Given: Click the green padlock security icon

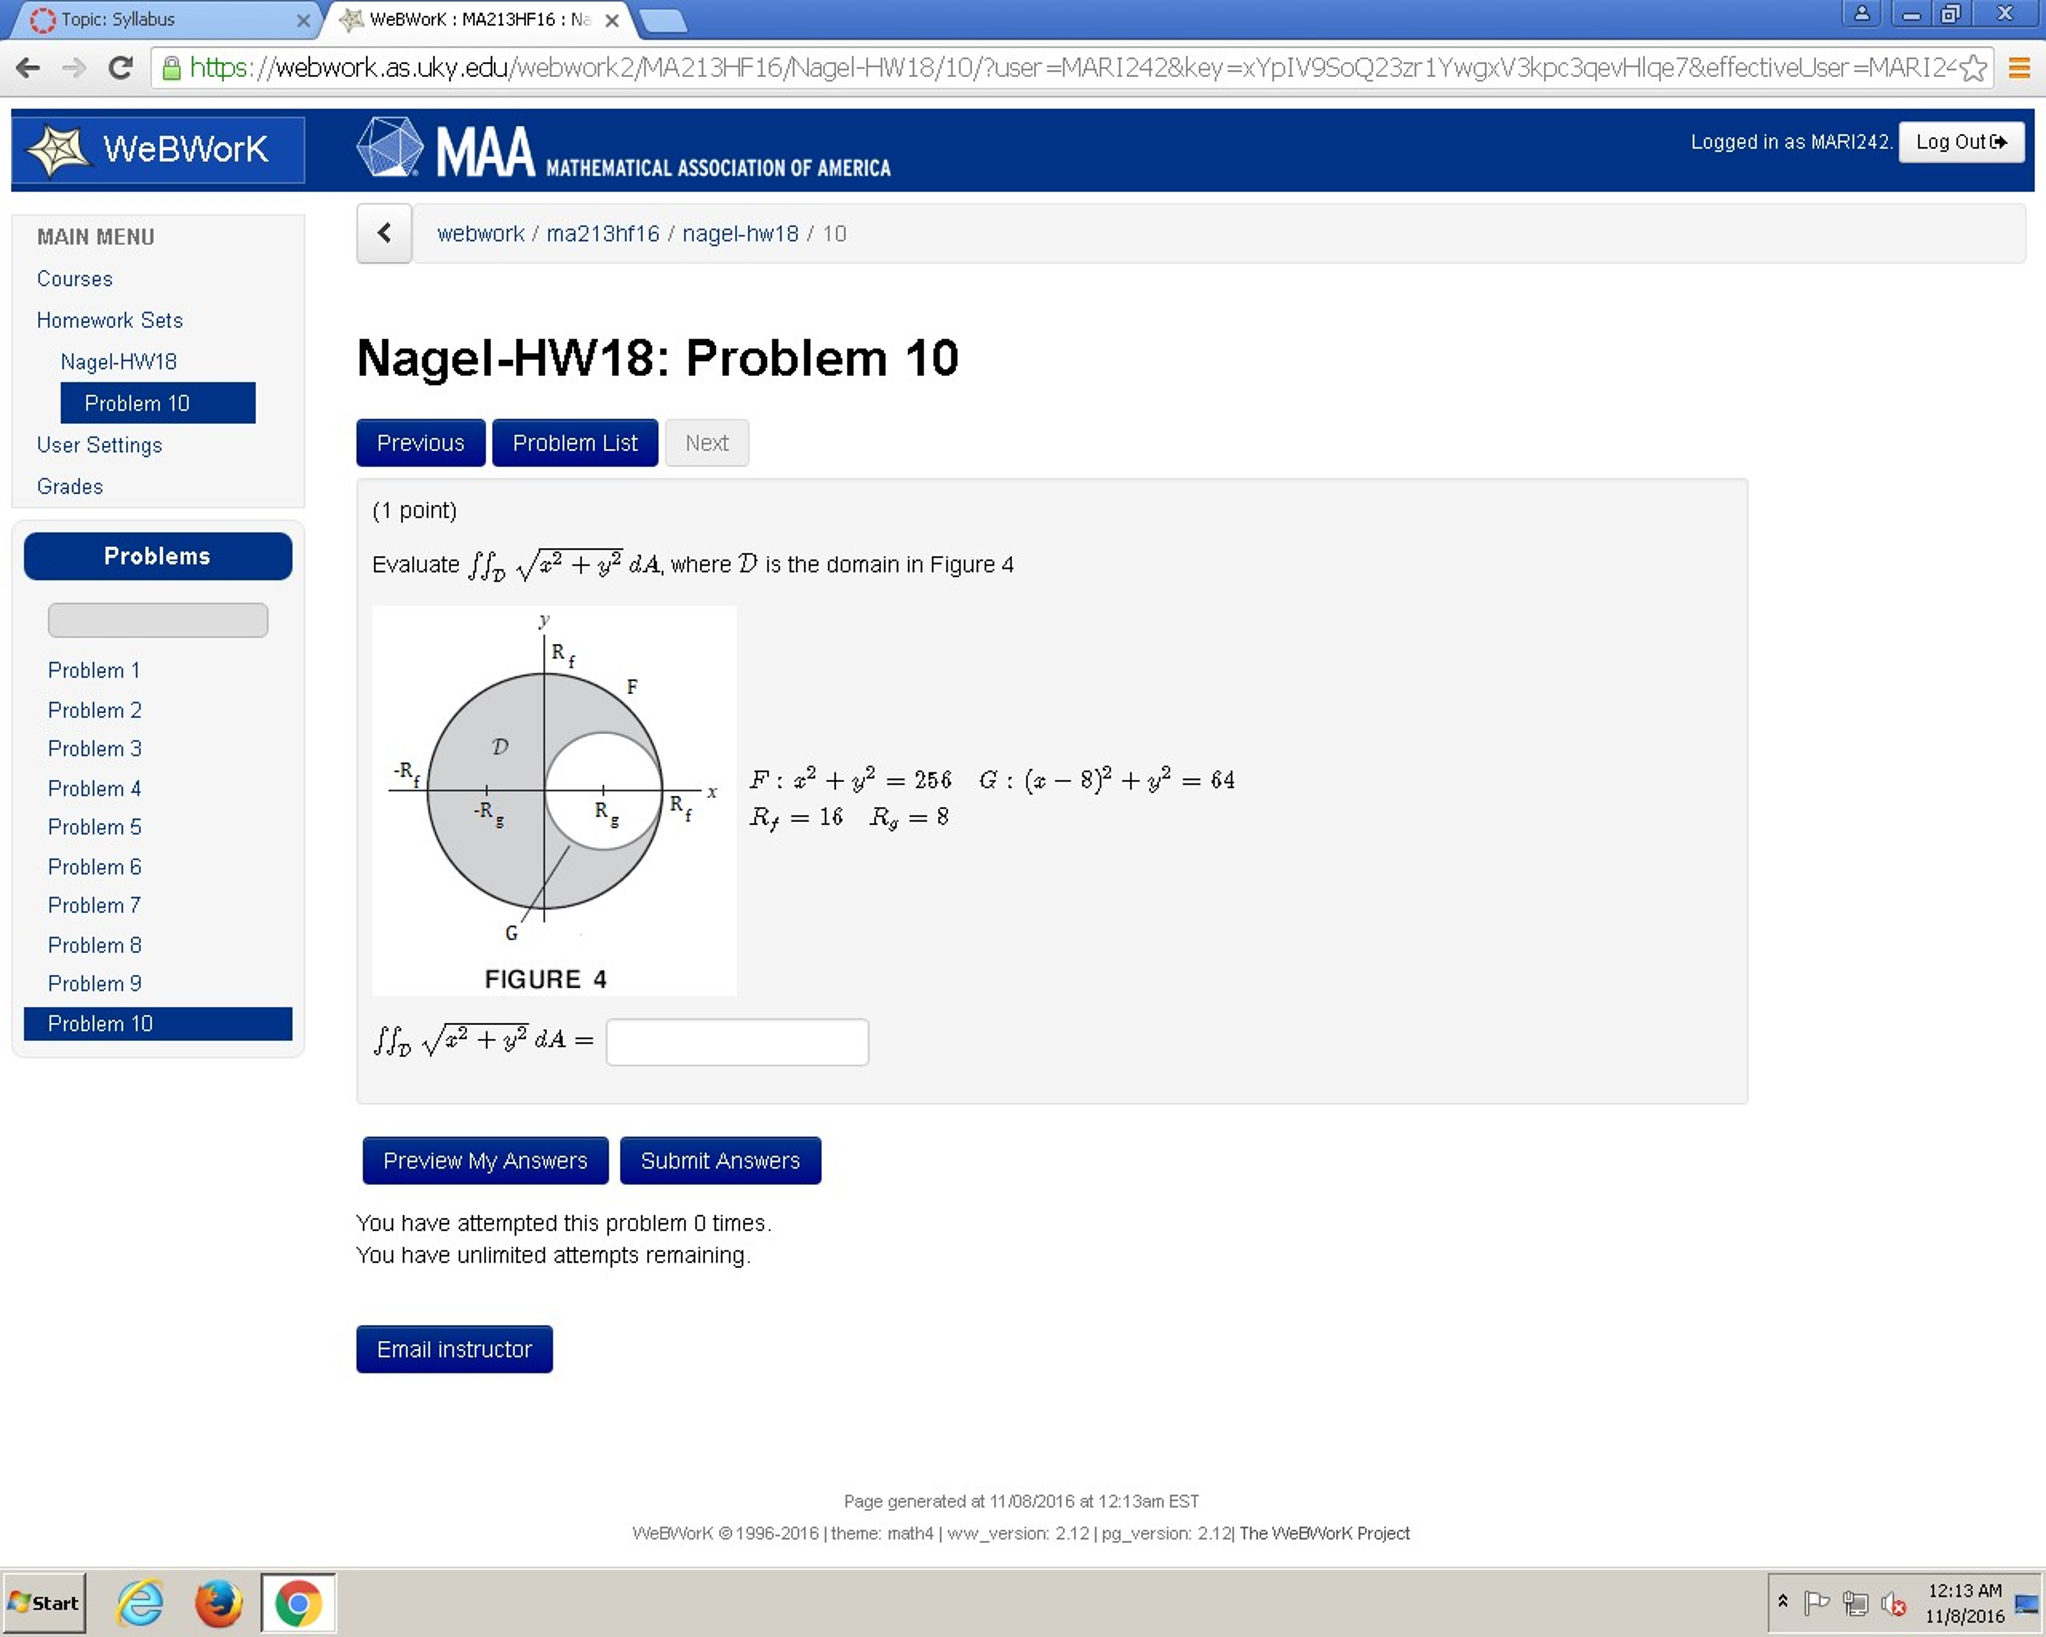Looking at the screenshot, I should coord(171,68).
